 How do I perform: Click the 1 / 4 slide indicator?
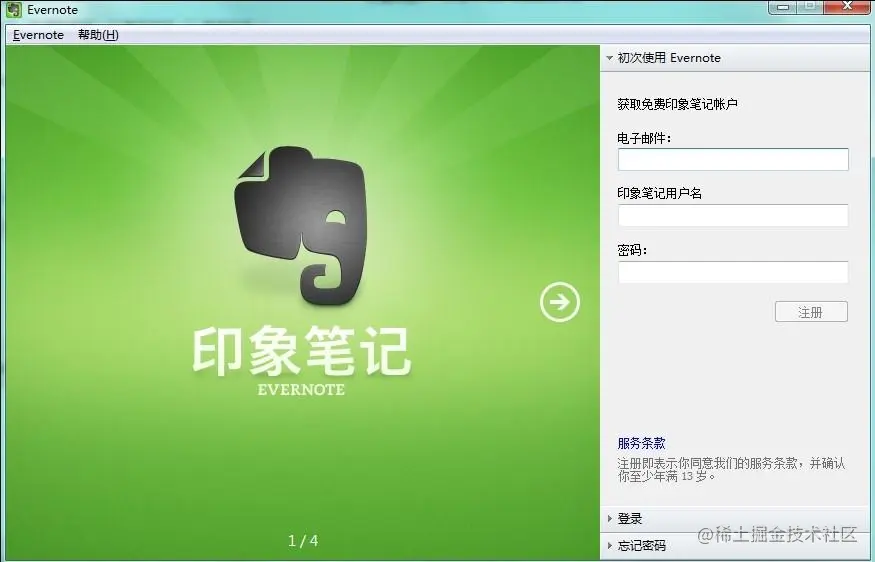click(x=303, y=541)
